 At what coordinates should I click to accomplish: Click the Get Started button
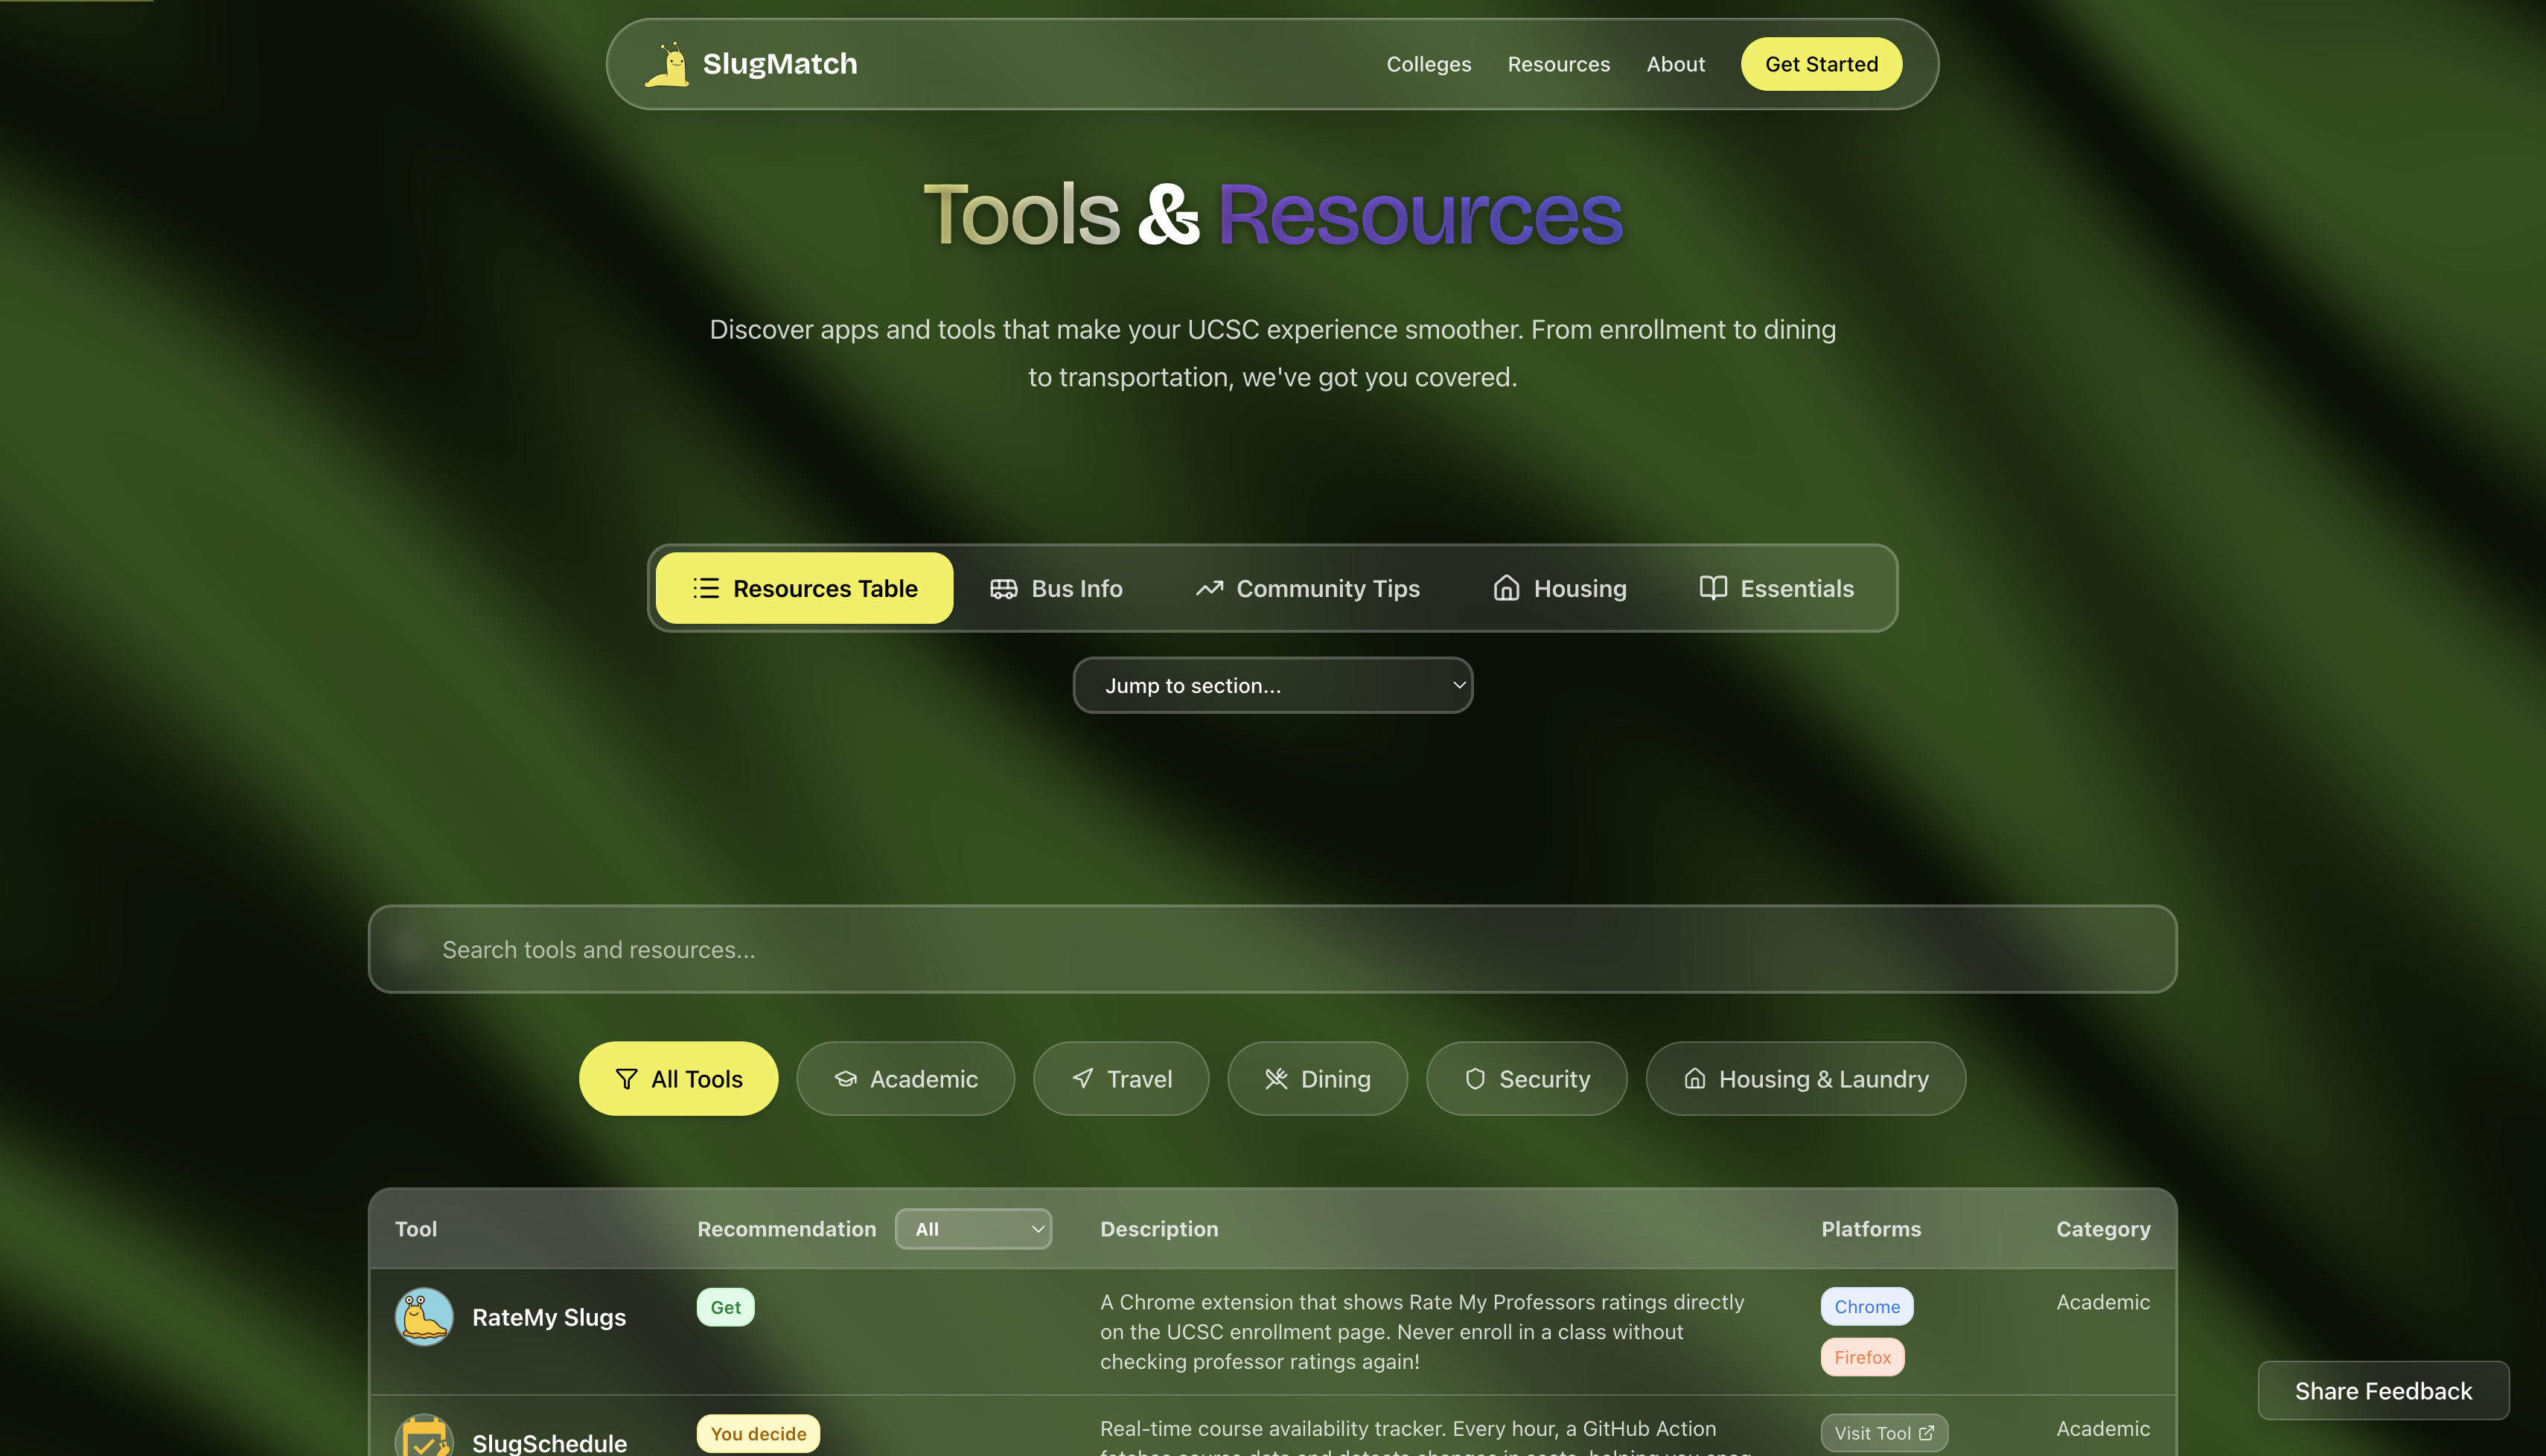[x=1821, y=64]
